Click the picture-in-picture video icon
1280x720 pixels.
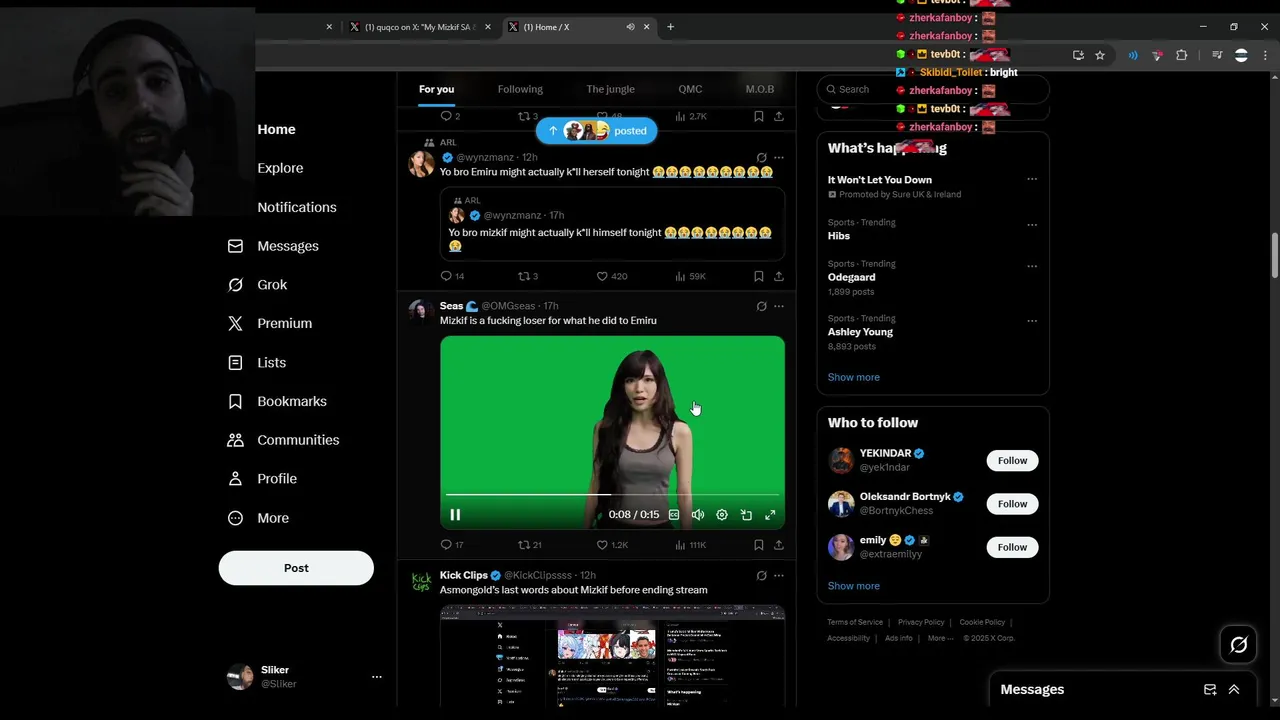click(x=746, y=515)
